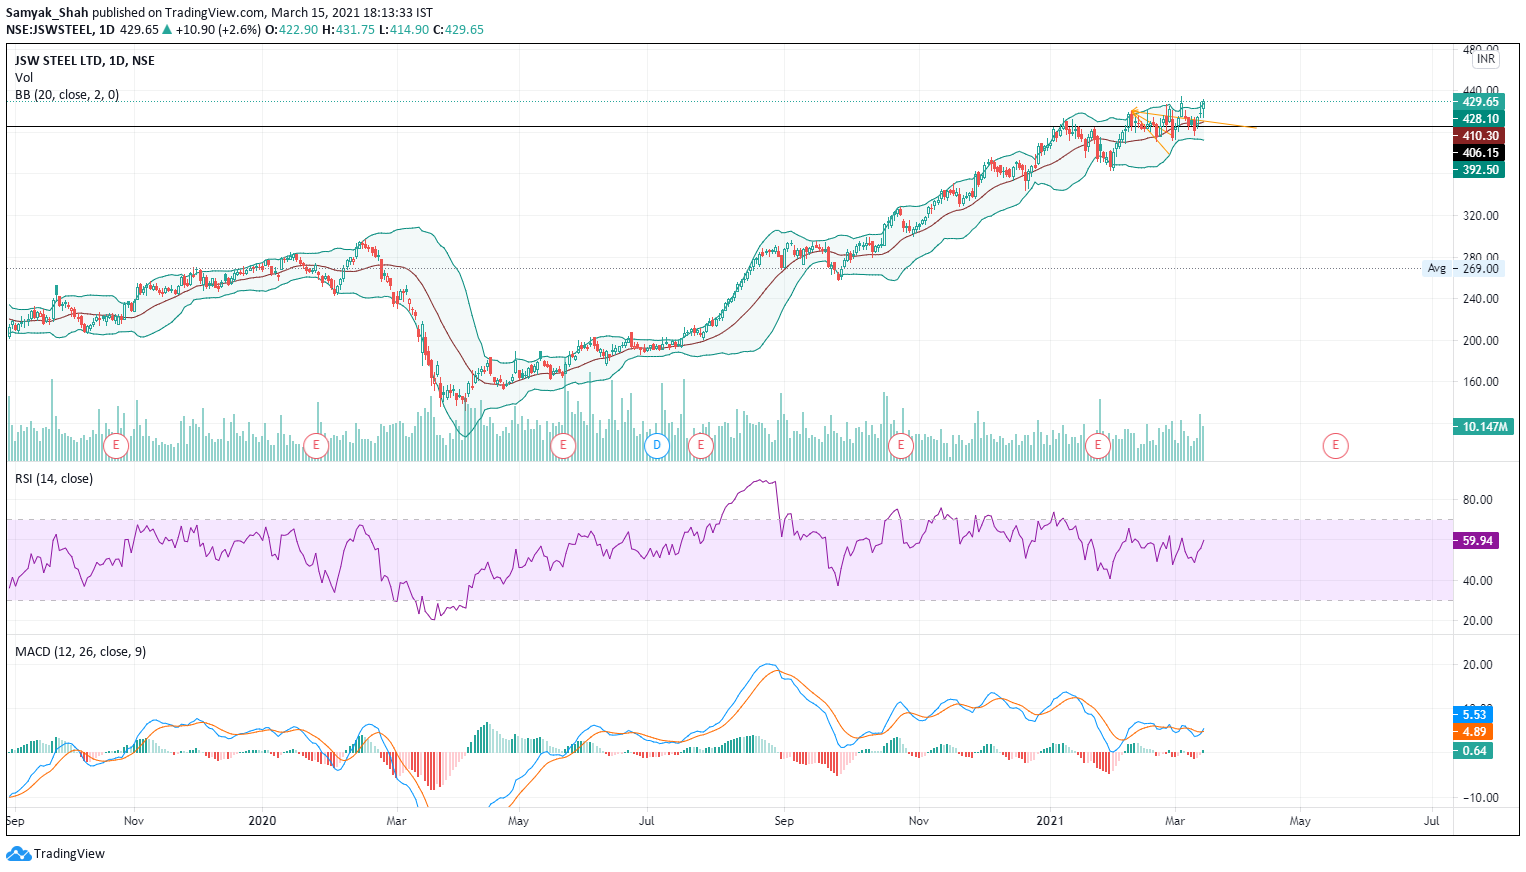Click the black 406.15 horizontal line tag

pos(1479,153)
